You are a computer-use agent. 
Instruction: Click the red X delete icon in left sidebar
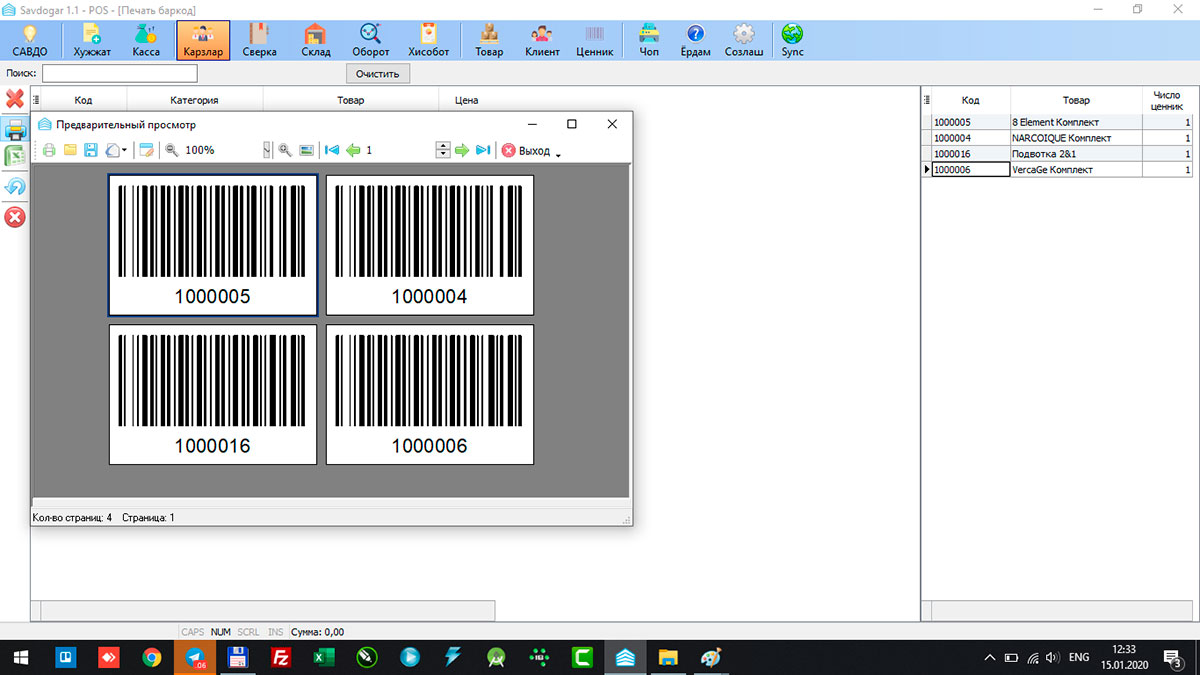pos(15,99)
